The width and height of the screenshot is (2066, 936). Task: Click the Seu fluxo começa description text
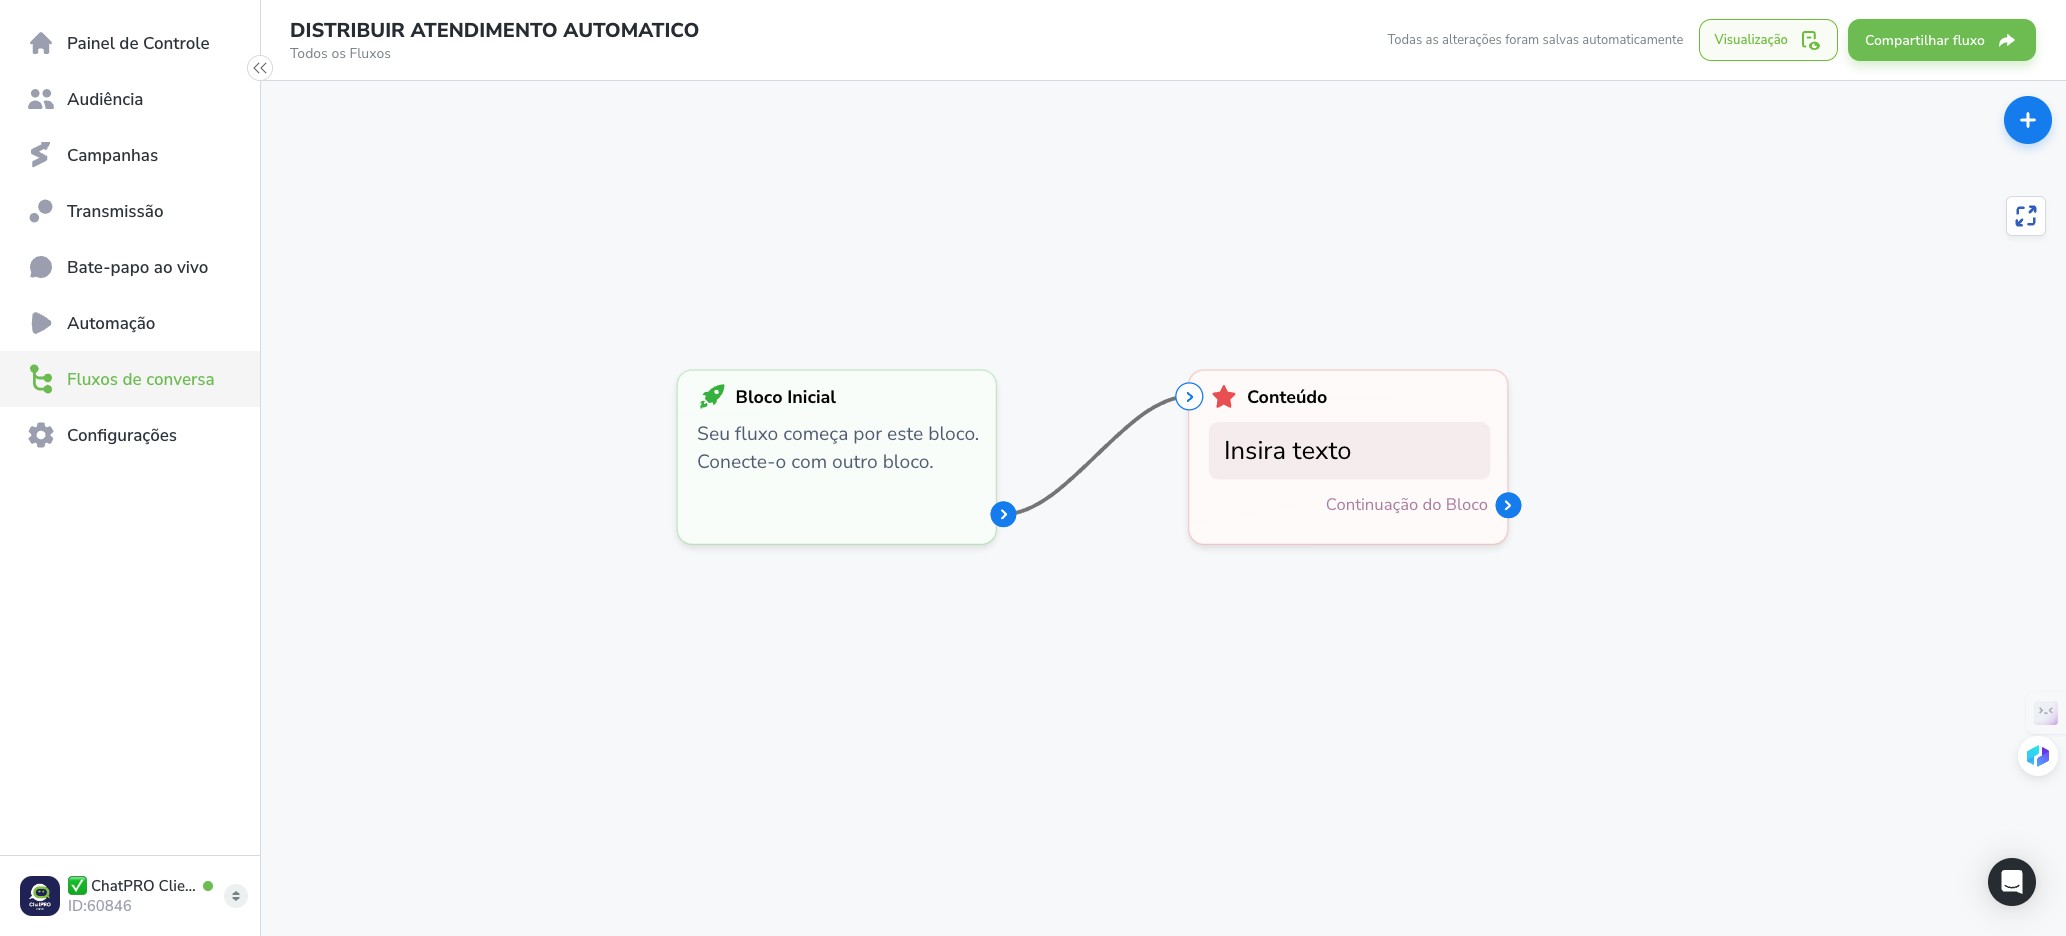(838, 448)
